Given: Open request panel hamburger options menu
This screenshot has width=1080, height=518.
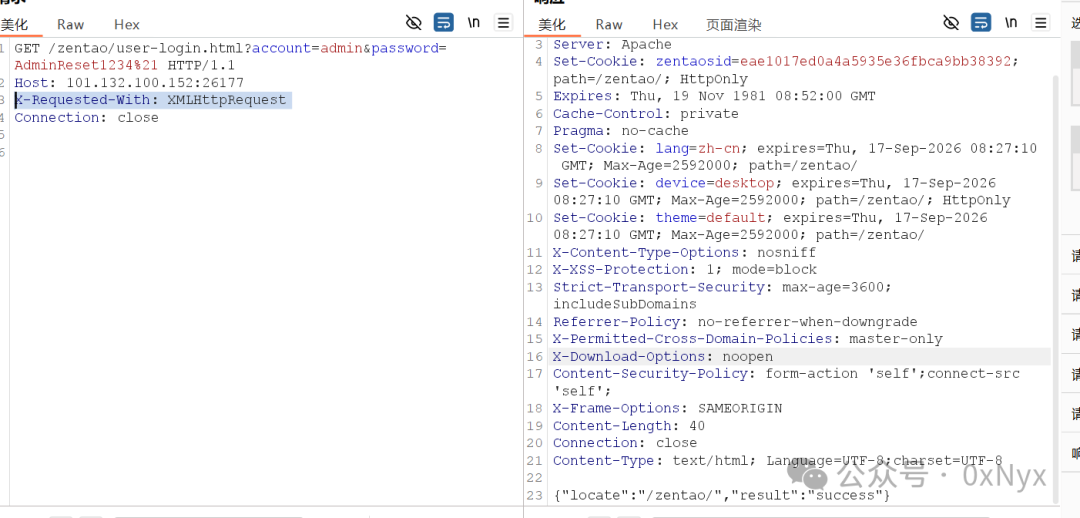Looking at the screenshot, I should [504, 23].
